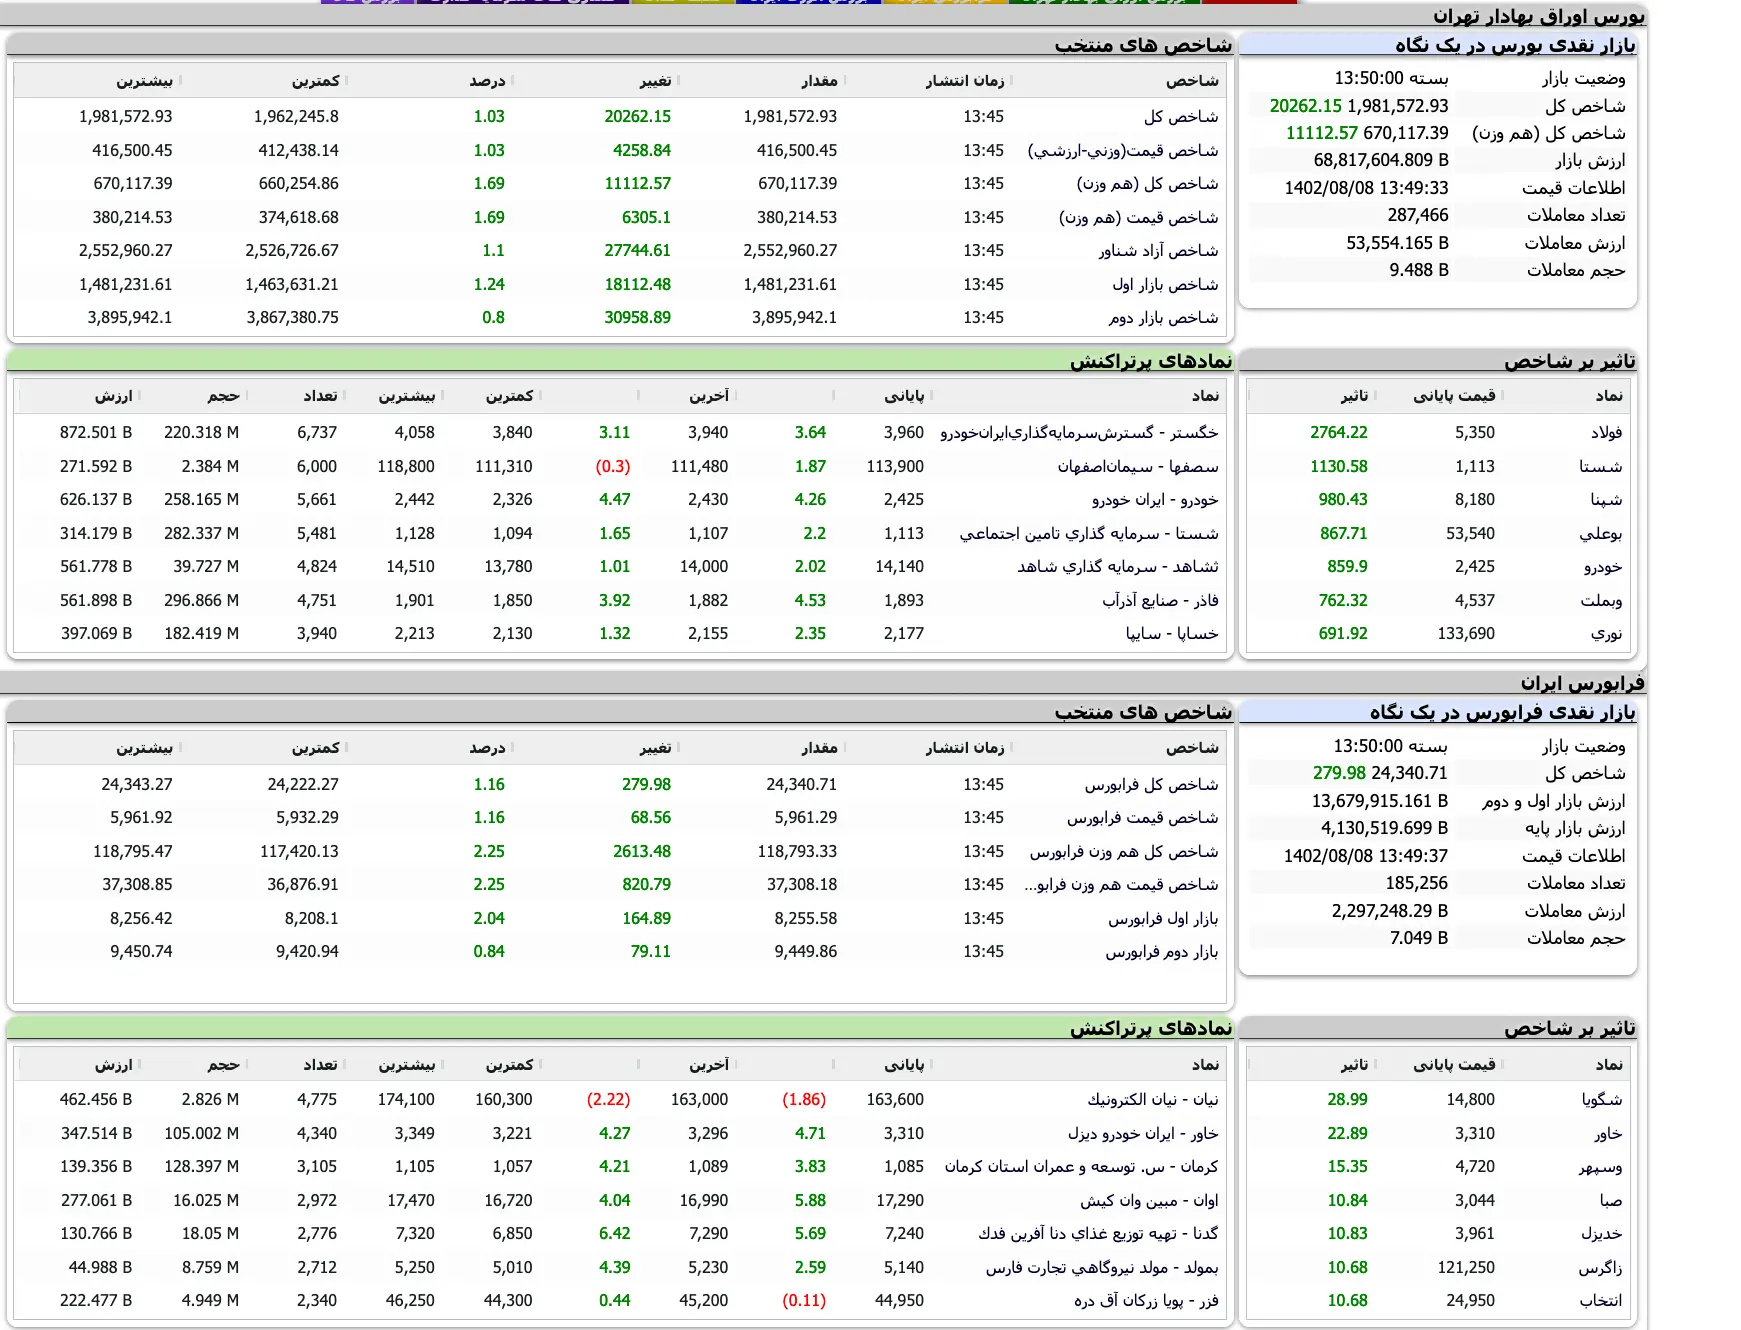The image size is (1741, 1330).
Task: Open خساپا - سايپا row
Action: [x=1172, y=634]
